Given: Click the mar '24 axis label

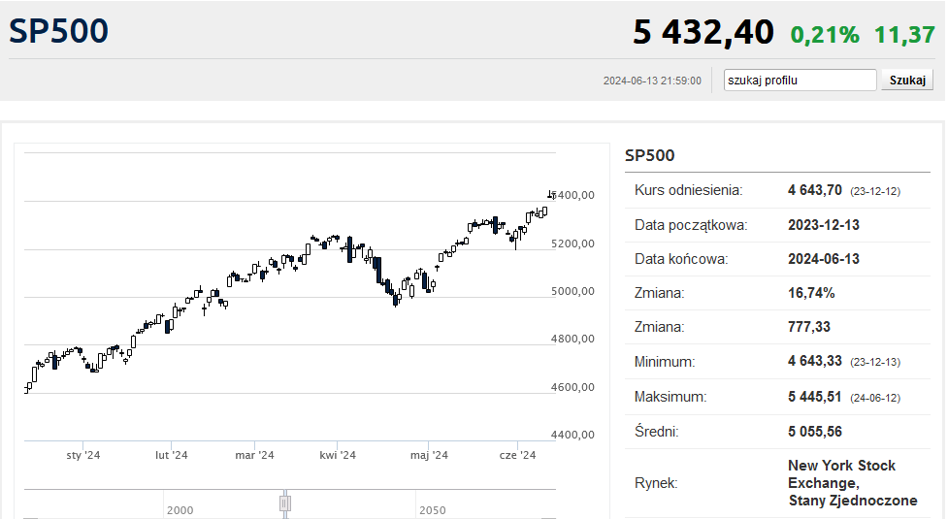Looking at the screenshot, I should pyautogui.click(x=255, y=455).
